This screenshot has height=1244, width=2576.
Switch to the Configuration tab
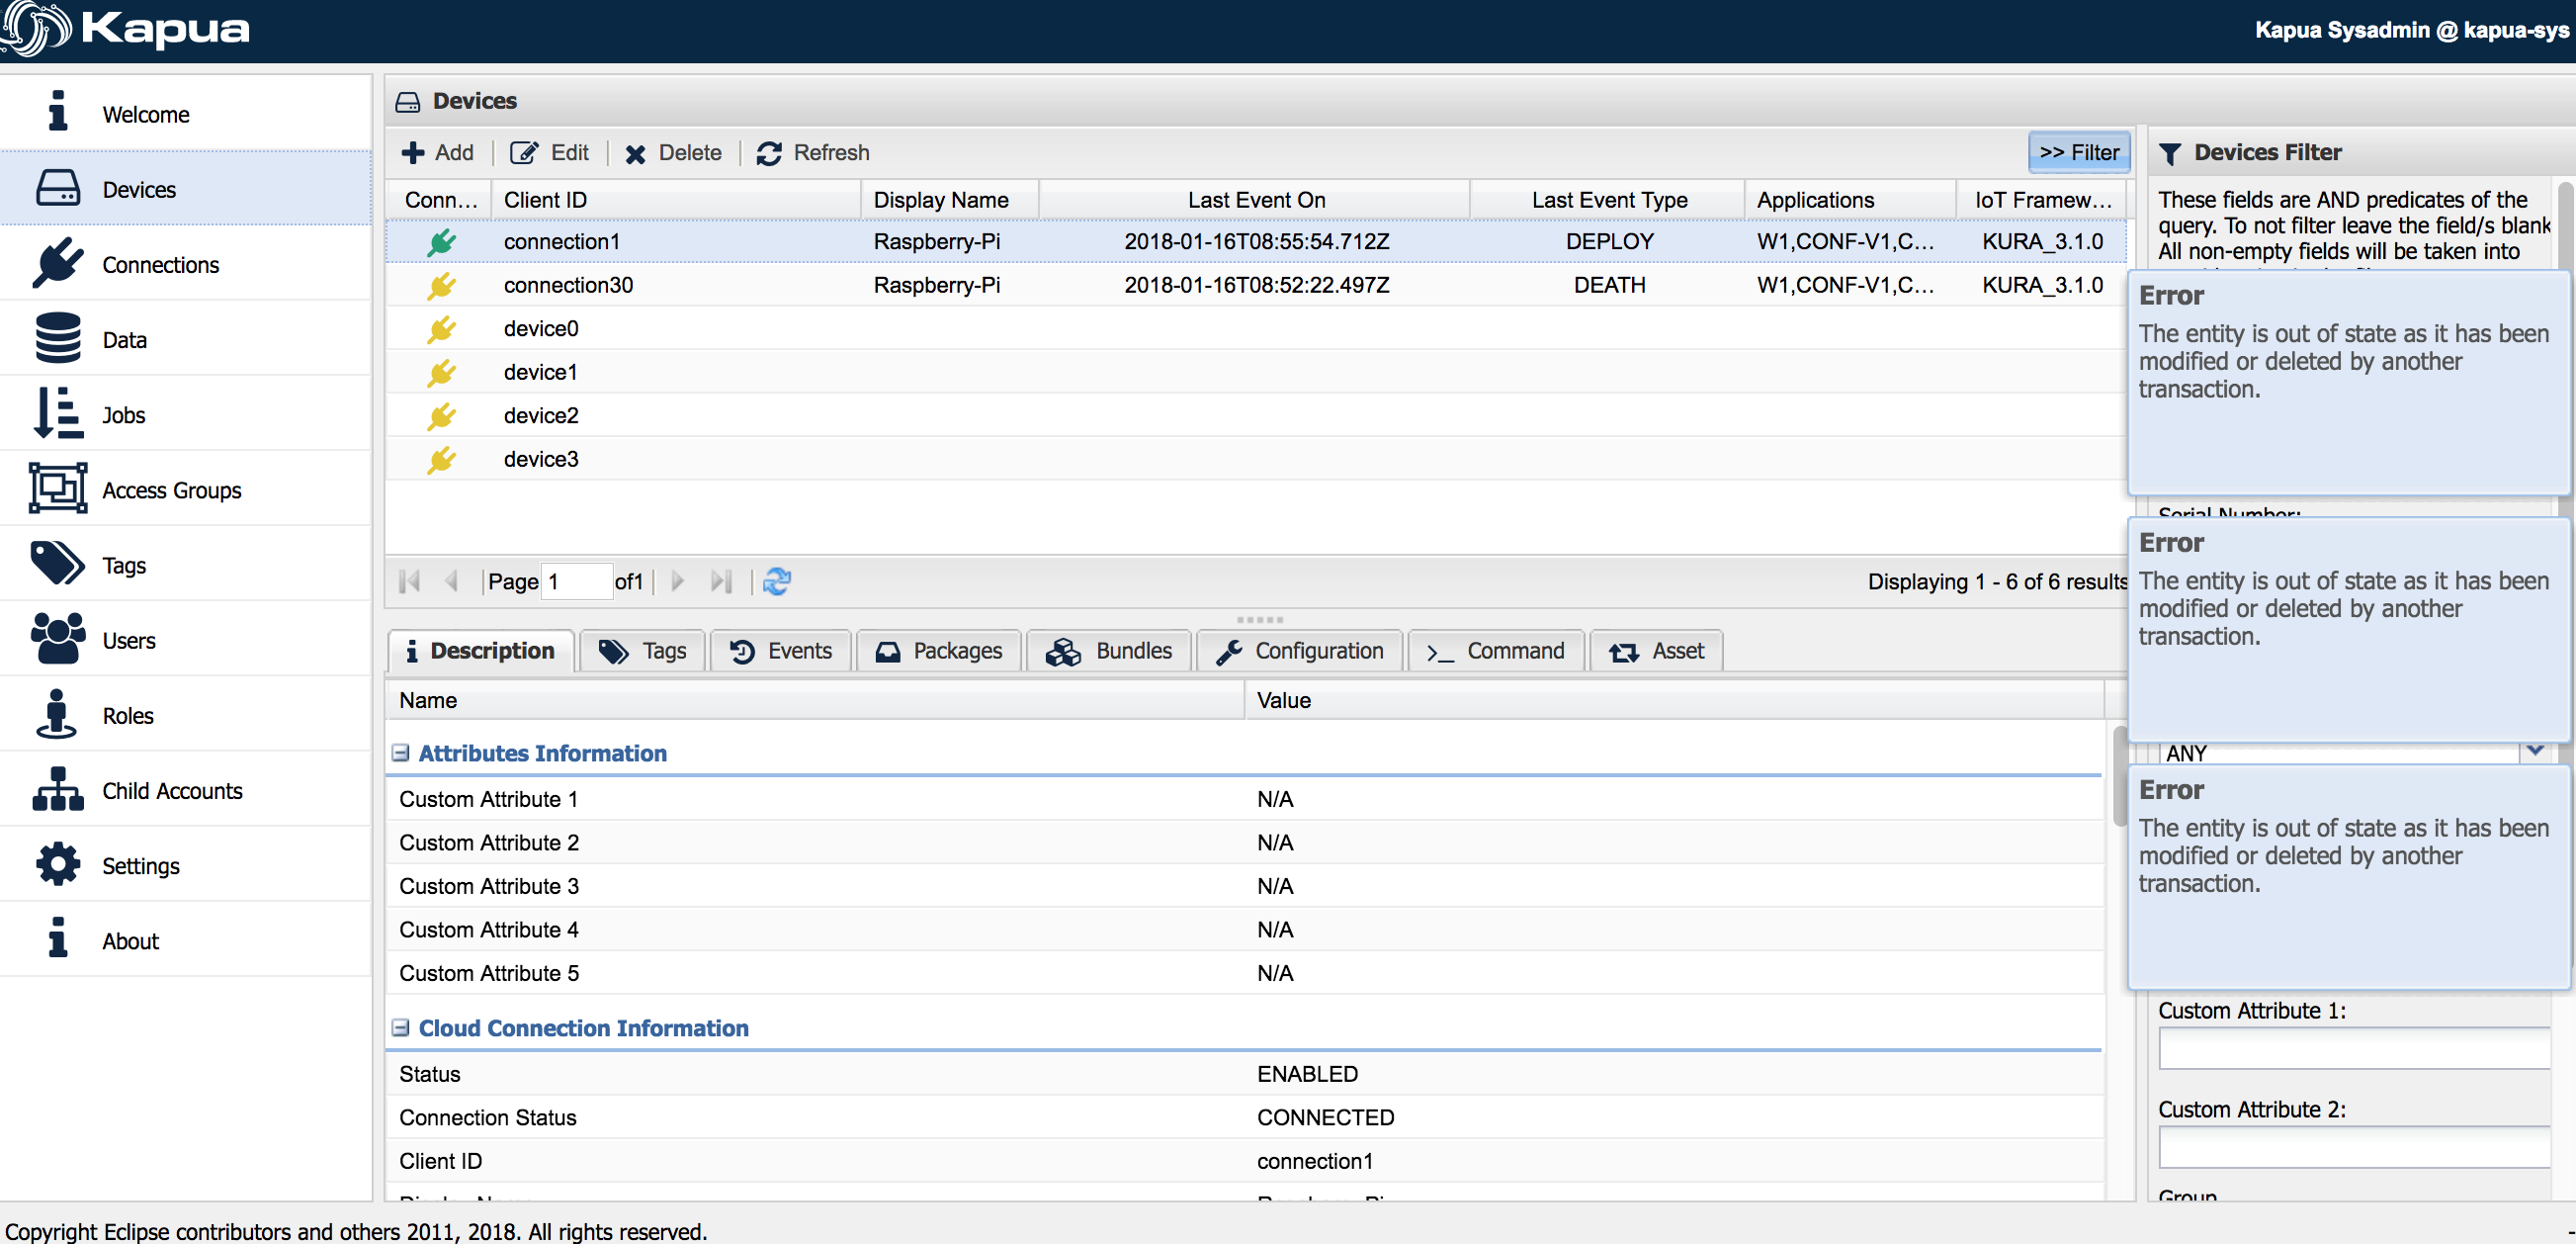point(1298,650)
